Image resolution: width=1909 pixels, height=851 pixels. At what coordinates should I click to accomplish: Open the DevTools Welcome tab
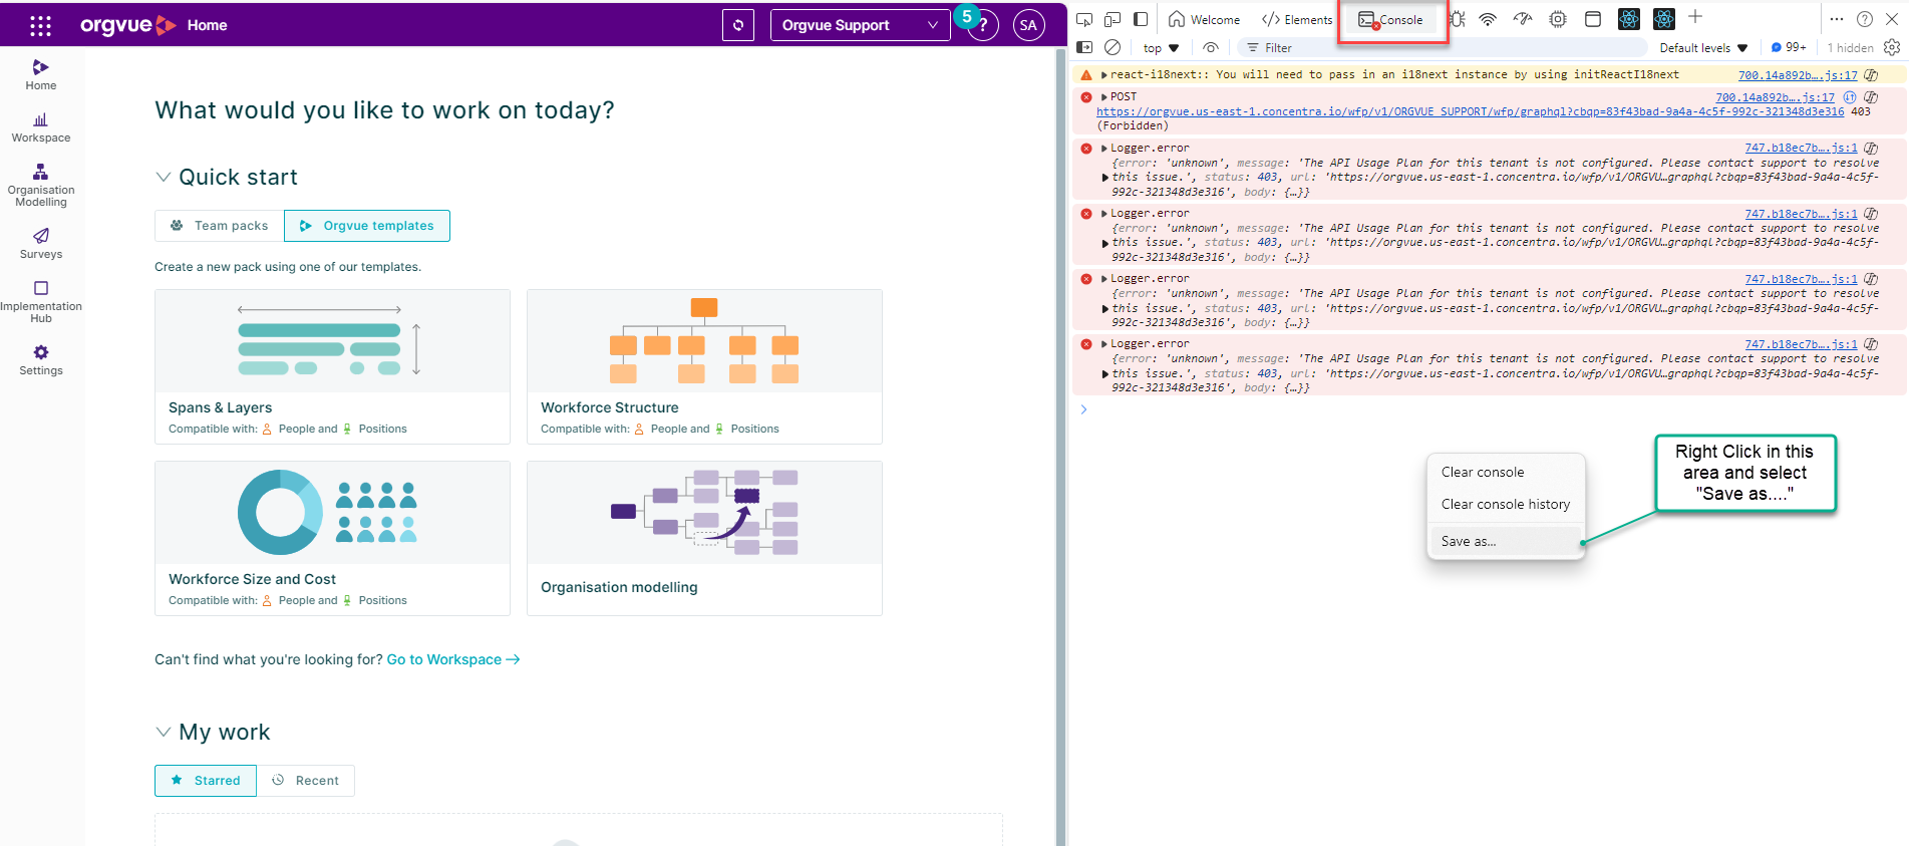(x=1204, y=19)
